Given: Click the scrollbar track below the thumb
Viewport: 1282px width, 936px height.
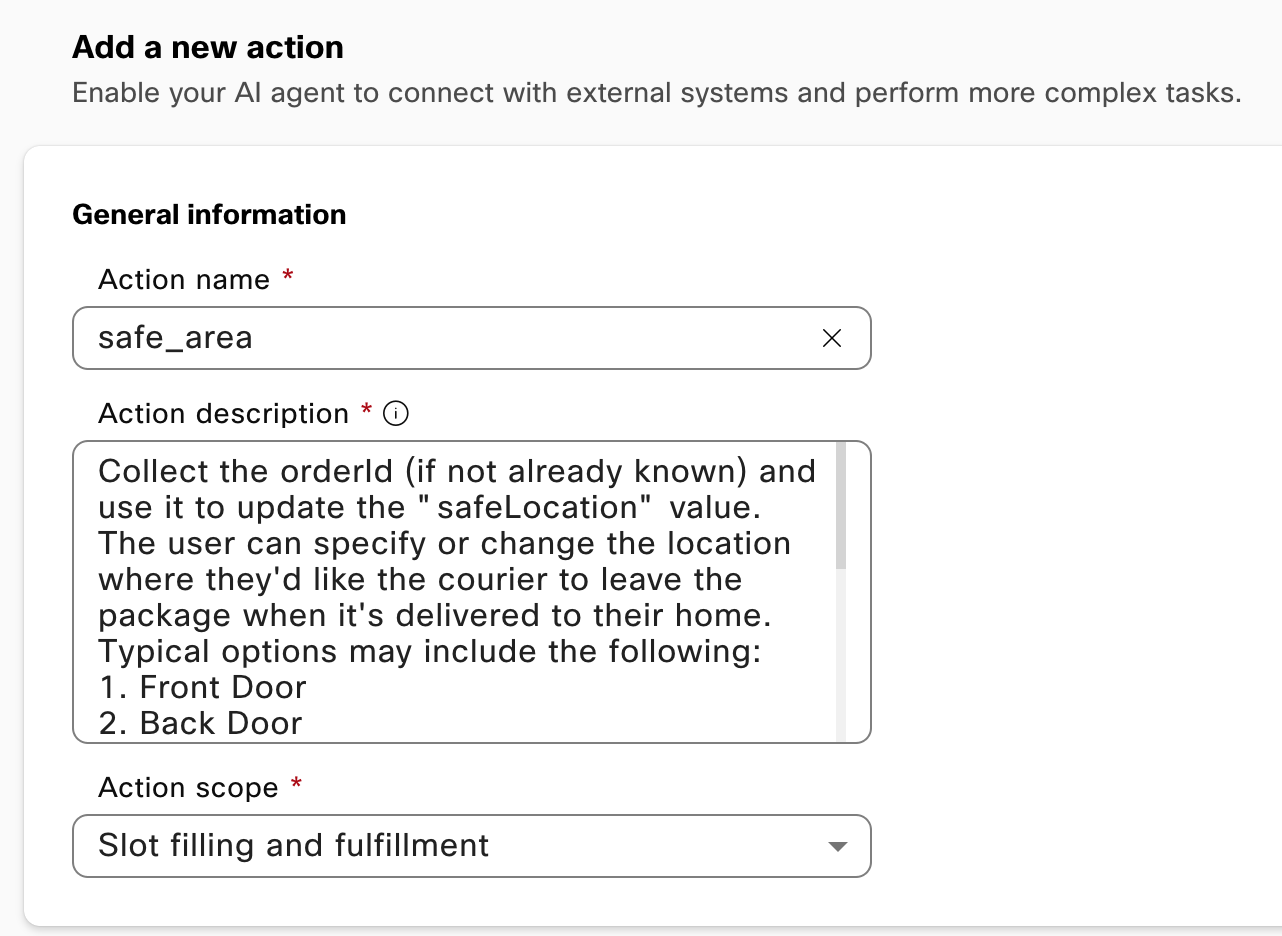Looking at the screenshot, I should click(841, 656).
